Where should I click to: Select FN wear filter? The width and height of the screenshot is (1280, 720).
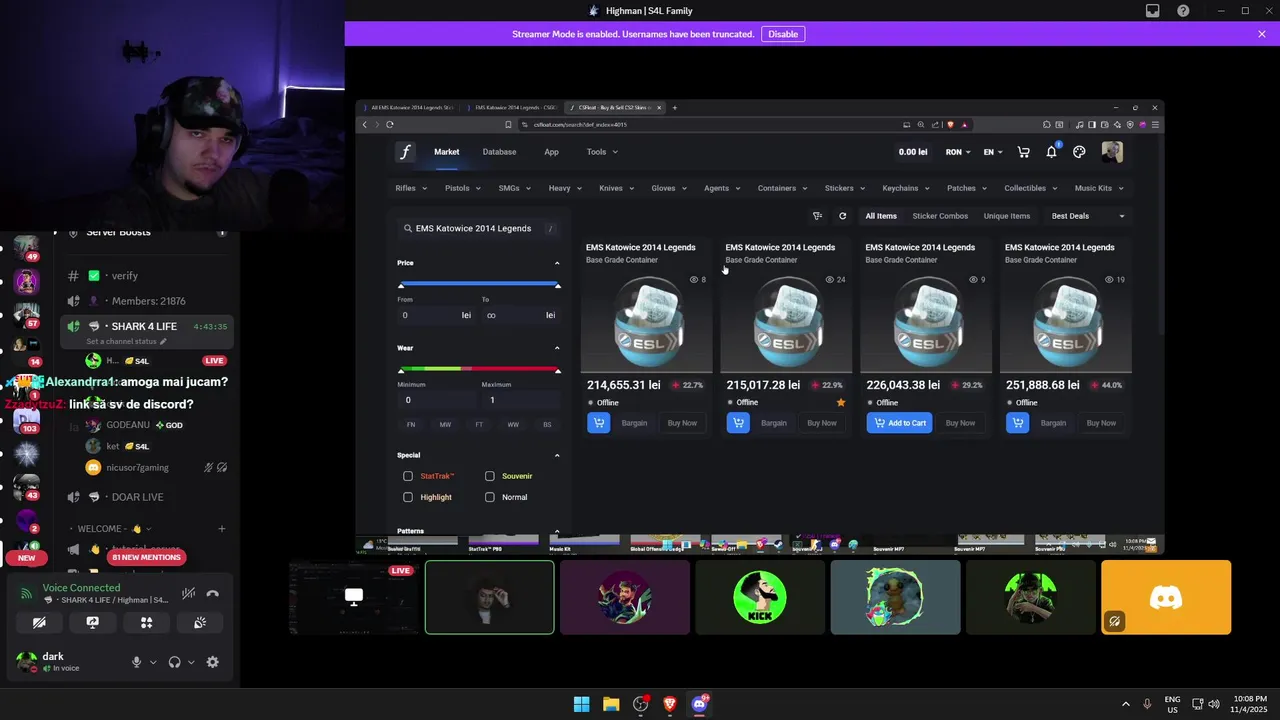(x=411, y=425)
